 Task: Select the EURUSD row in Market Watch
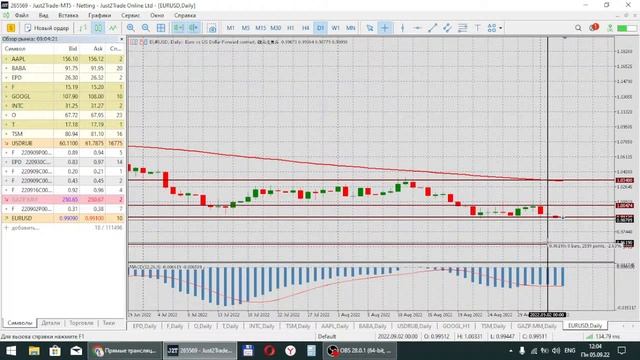point(63,218)
